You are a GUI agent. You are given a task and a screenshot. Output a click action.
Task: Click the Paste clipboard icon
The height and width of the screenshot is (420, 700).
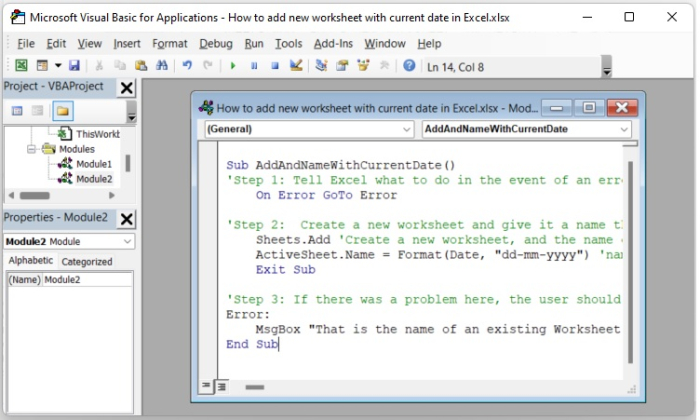tap(141, 66)
